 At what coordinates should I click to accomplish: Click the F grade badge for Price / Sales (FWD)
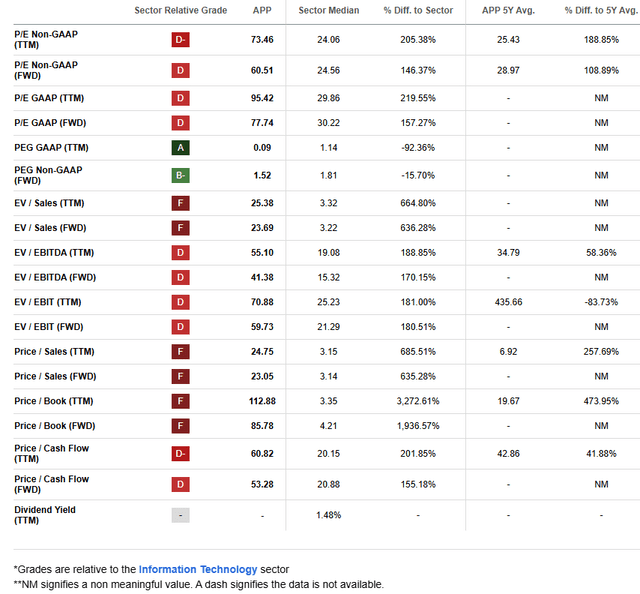click(180, 376)
